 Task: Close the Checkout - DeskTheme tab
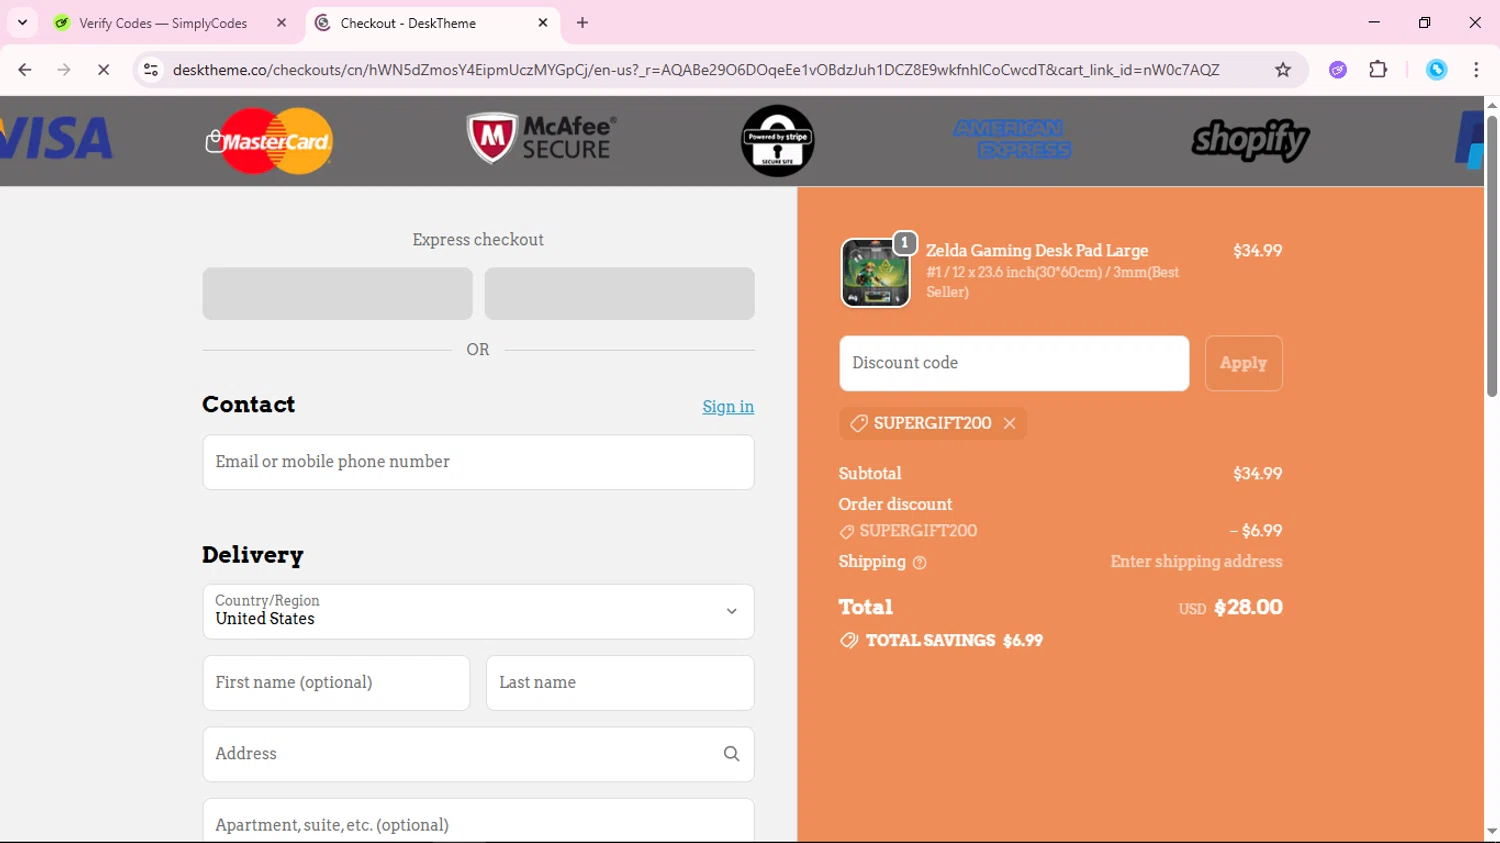pos(543,22)
